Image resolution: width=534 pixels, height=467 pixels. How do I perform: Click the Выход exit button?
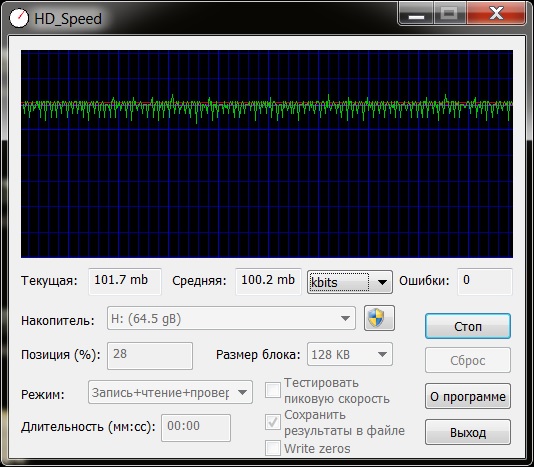(468, 432)
